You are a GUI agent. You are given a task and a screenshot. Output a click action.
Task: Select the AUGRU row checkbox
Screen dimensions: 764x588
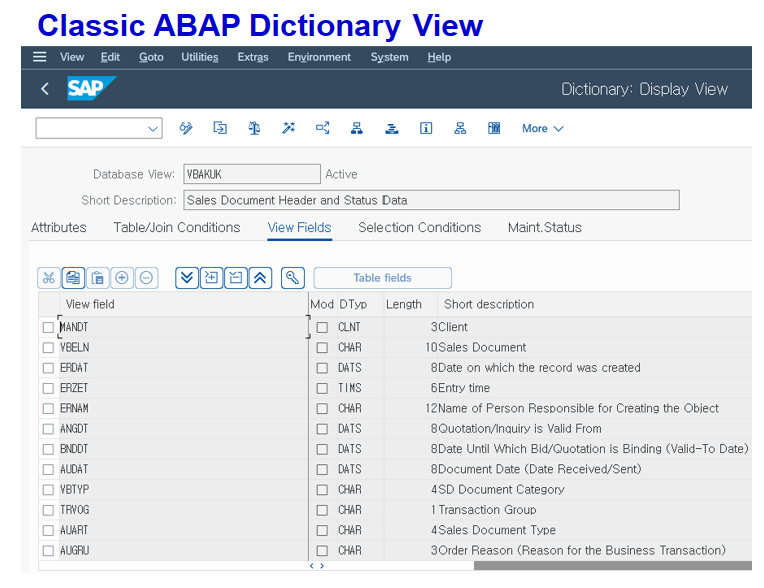click(x=48, y=550)
